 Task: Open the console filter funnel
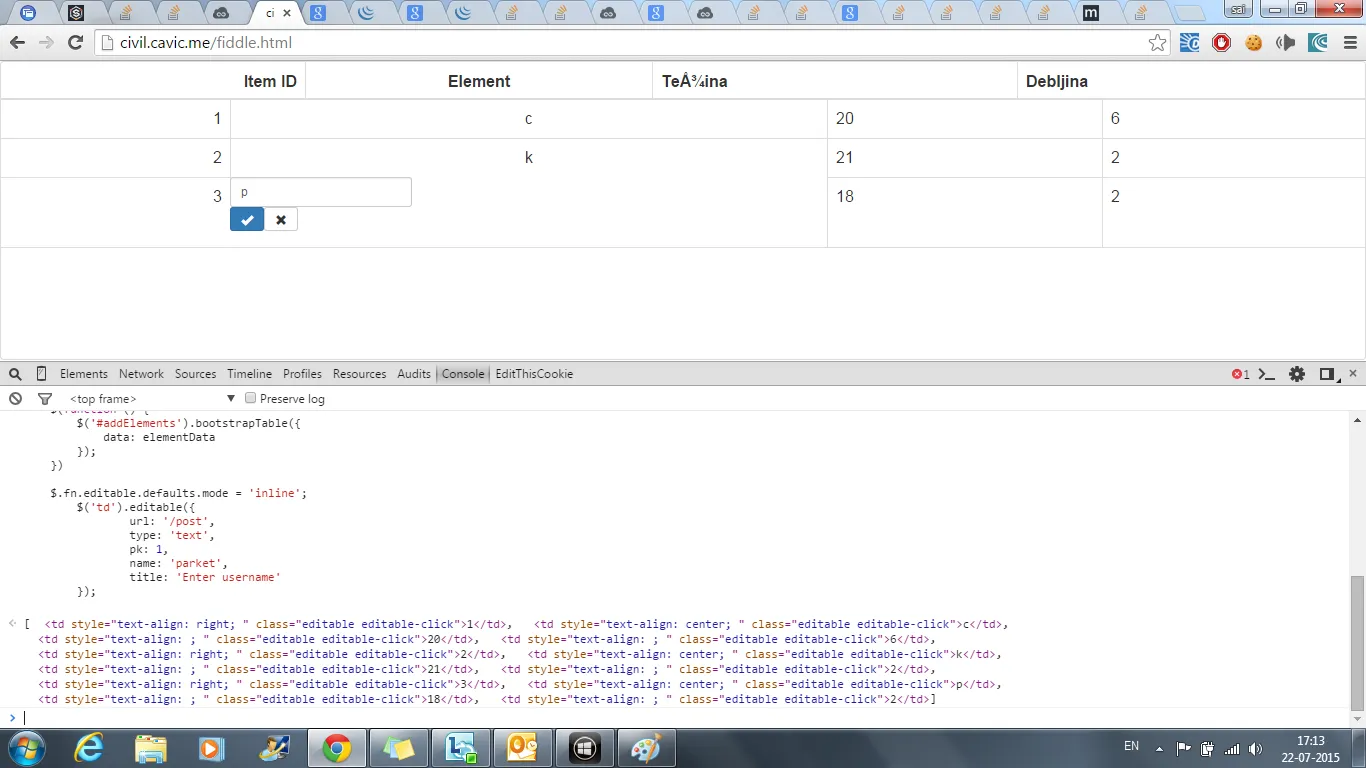(45, 399)
